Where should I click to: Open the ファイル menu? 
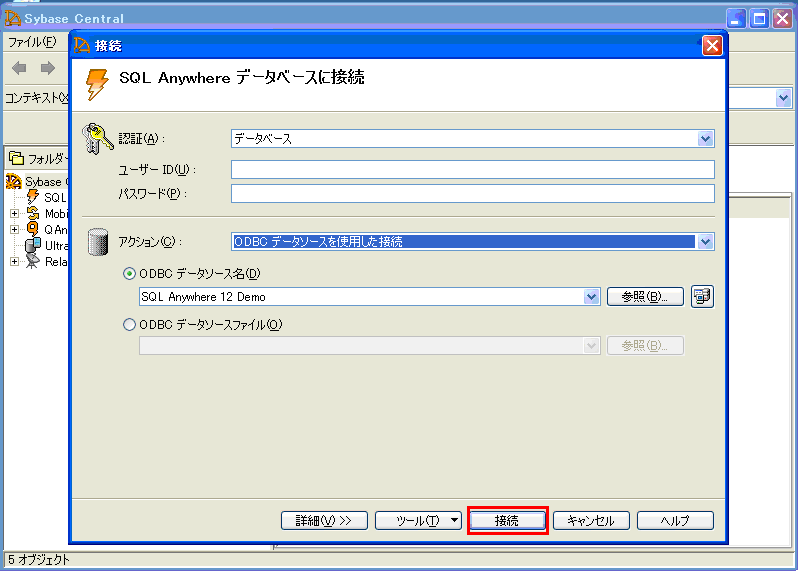[32, 42]
